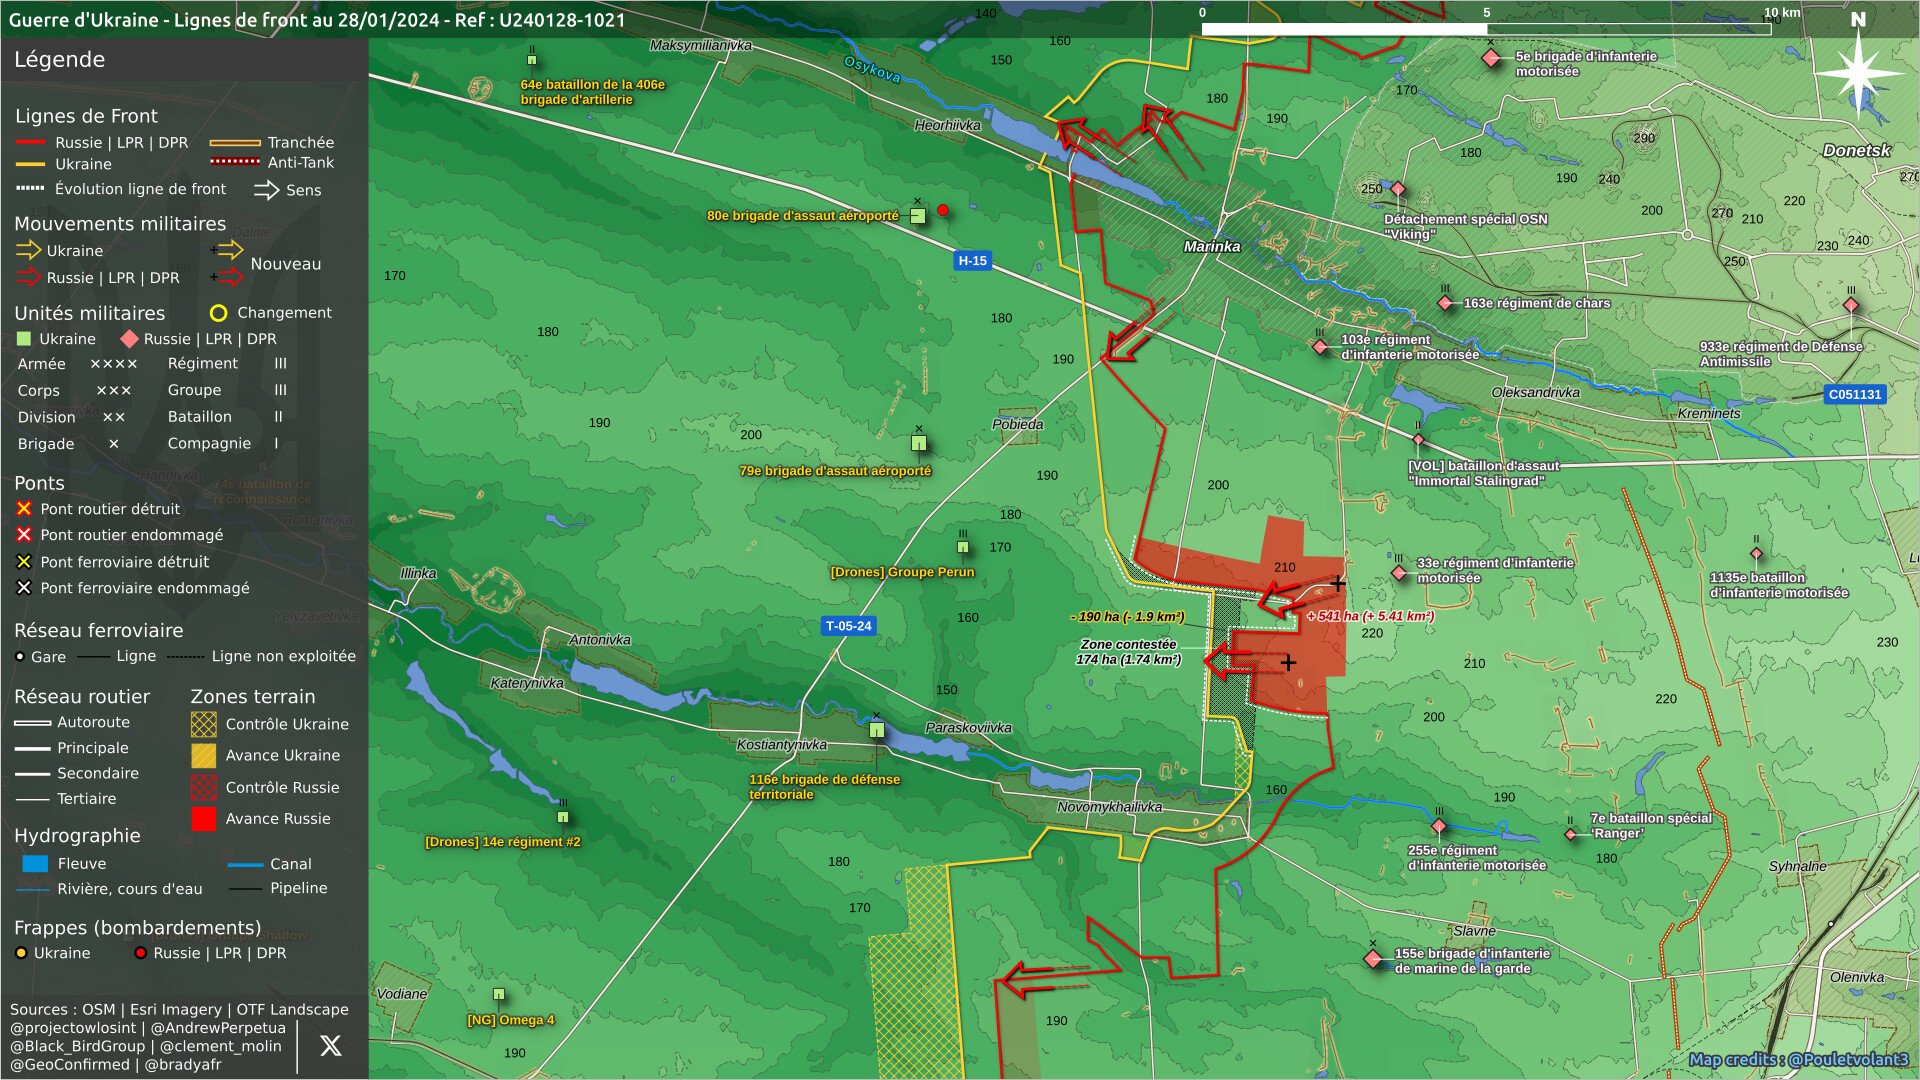Click the Marinka town label
This screenshot has height=1080, width=1920.
(1212, 246)
